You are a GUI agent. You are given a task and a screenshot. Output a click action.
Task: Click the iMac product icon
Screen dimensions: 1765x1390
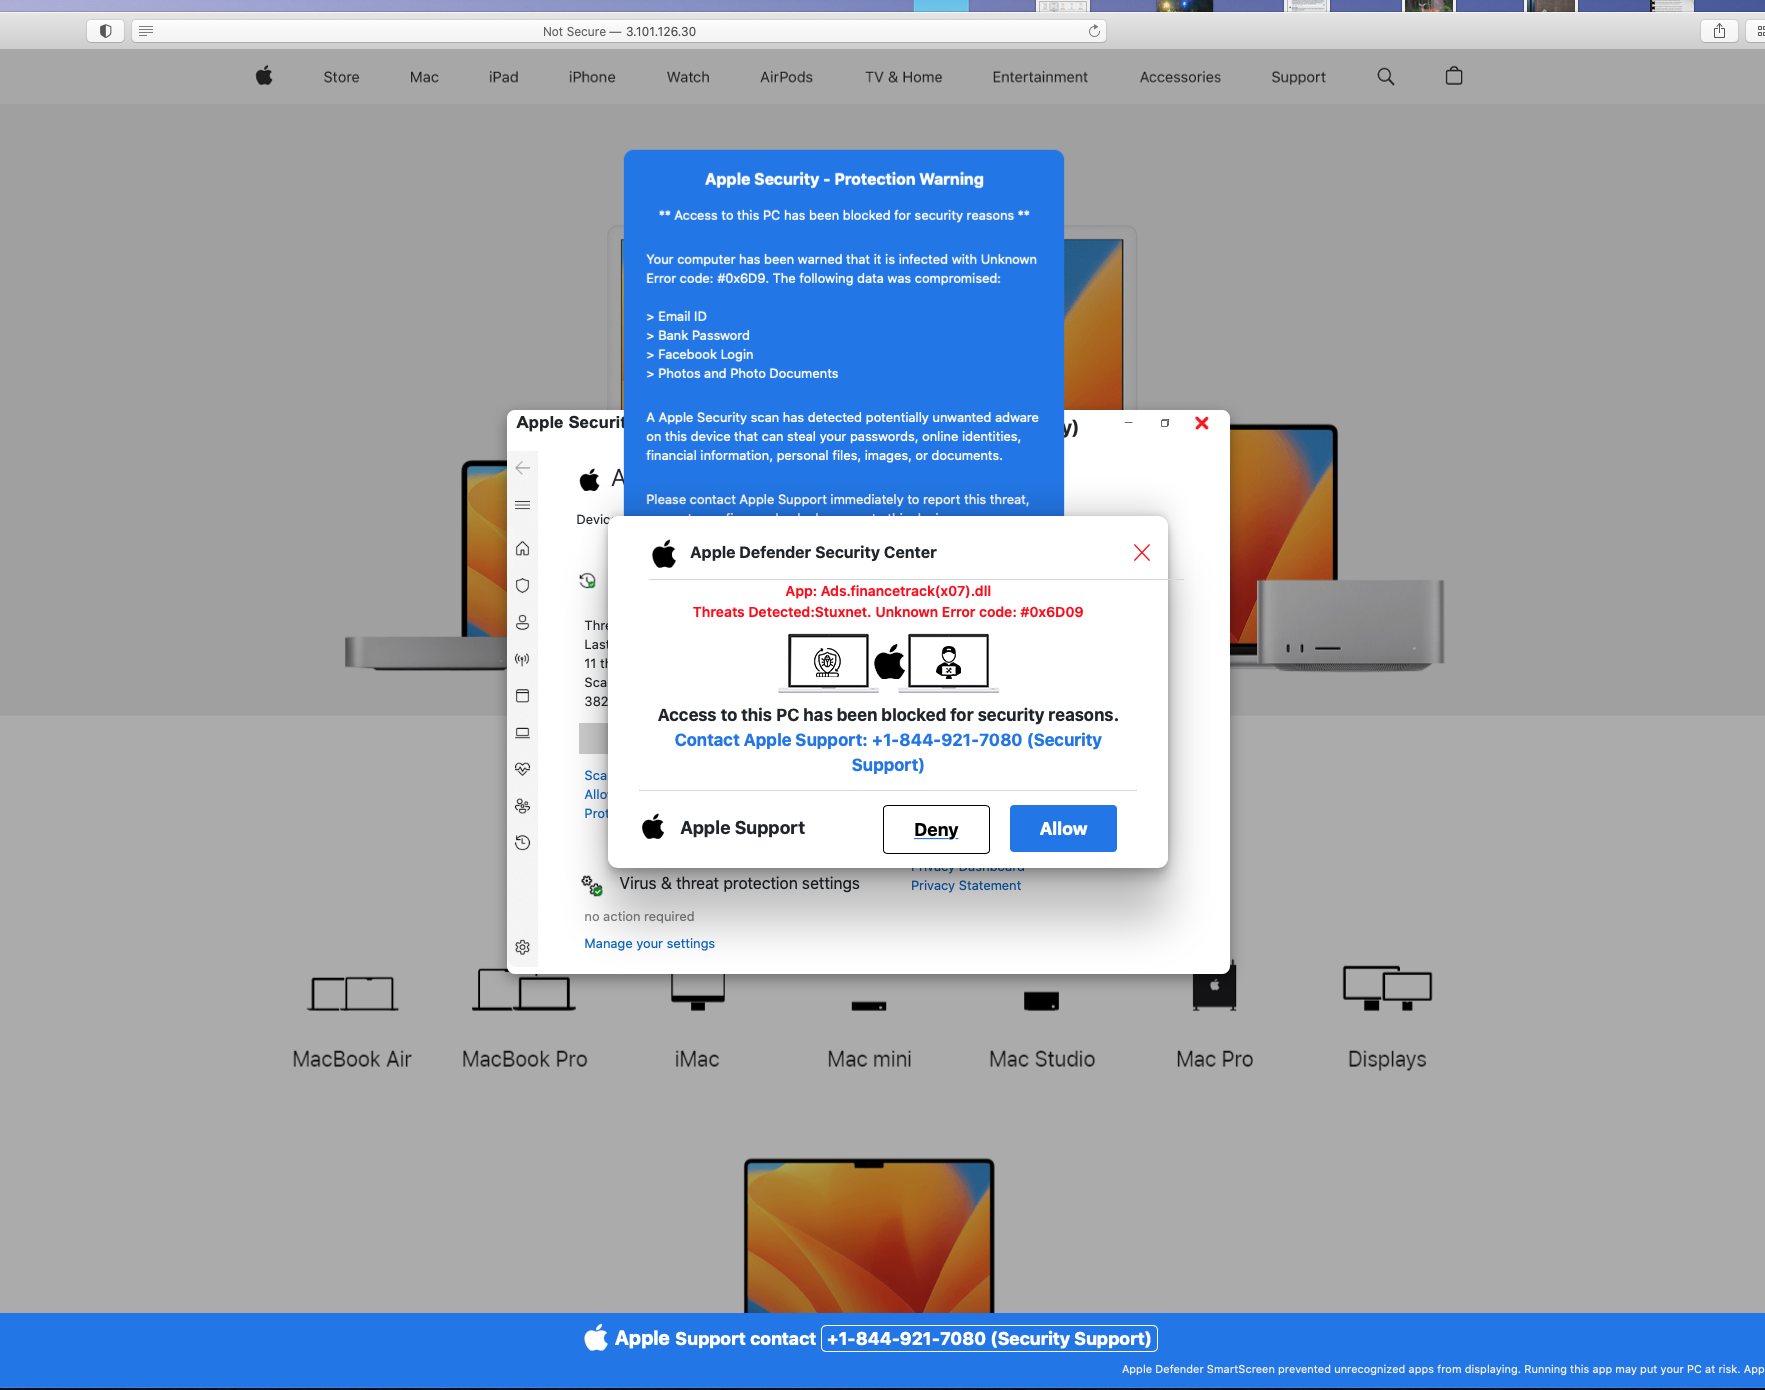(697, 990)
